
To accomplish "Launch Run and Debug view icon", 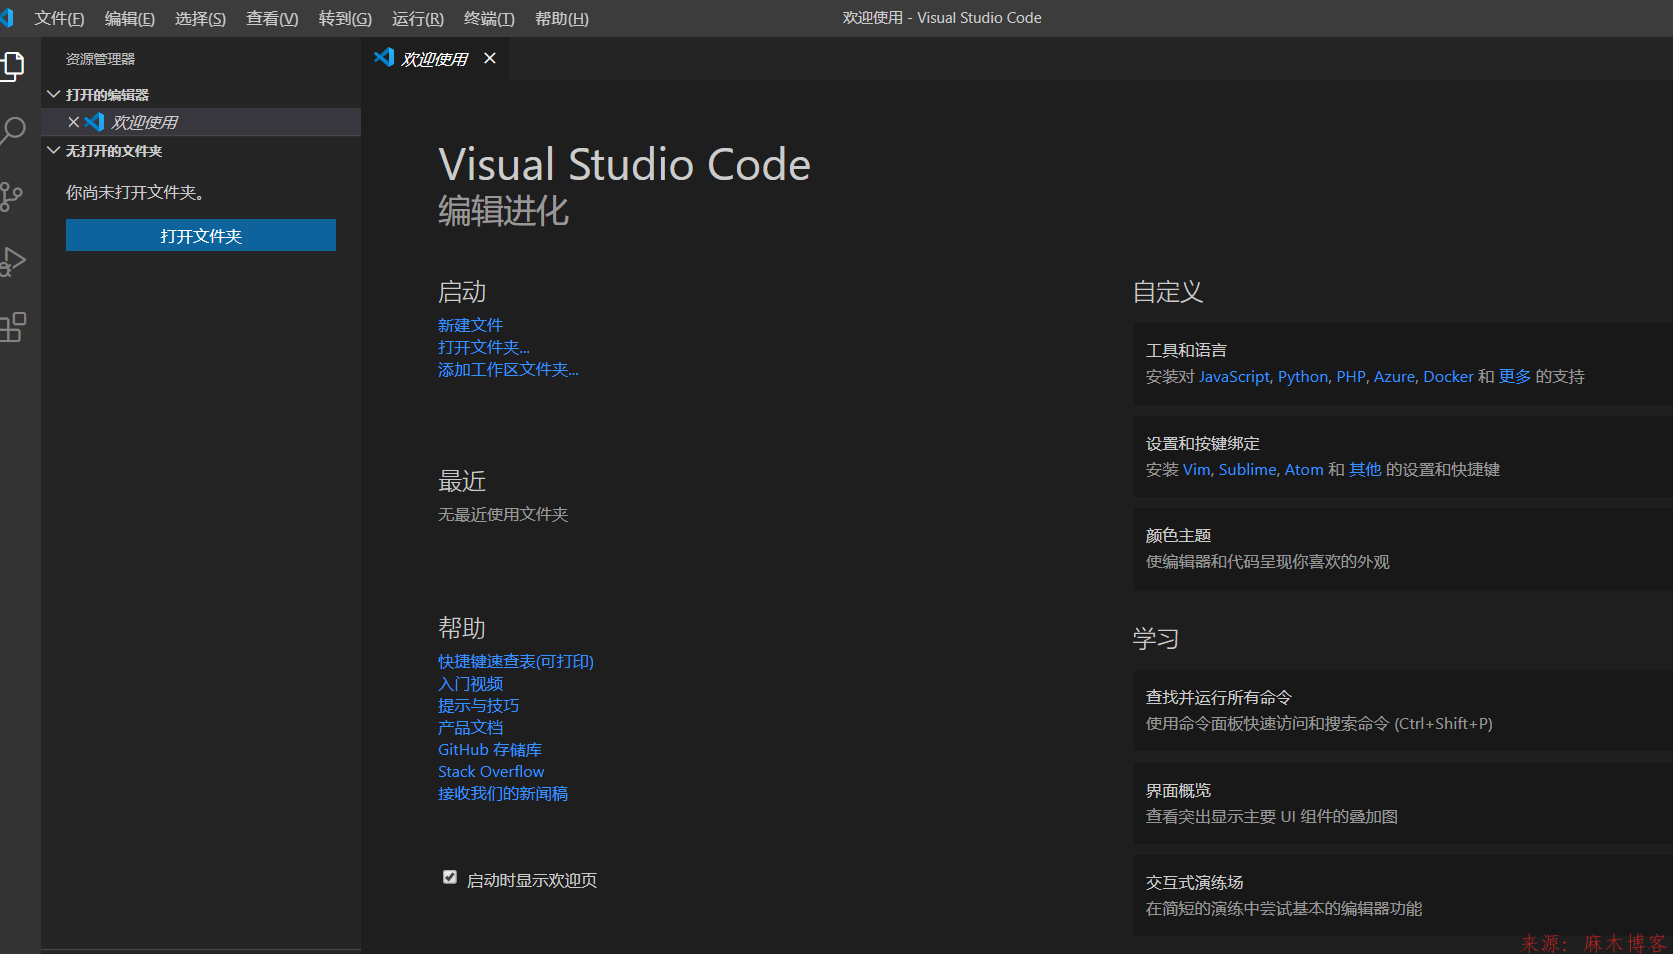I will [x=15, y=261].
